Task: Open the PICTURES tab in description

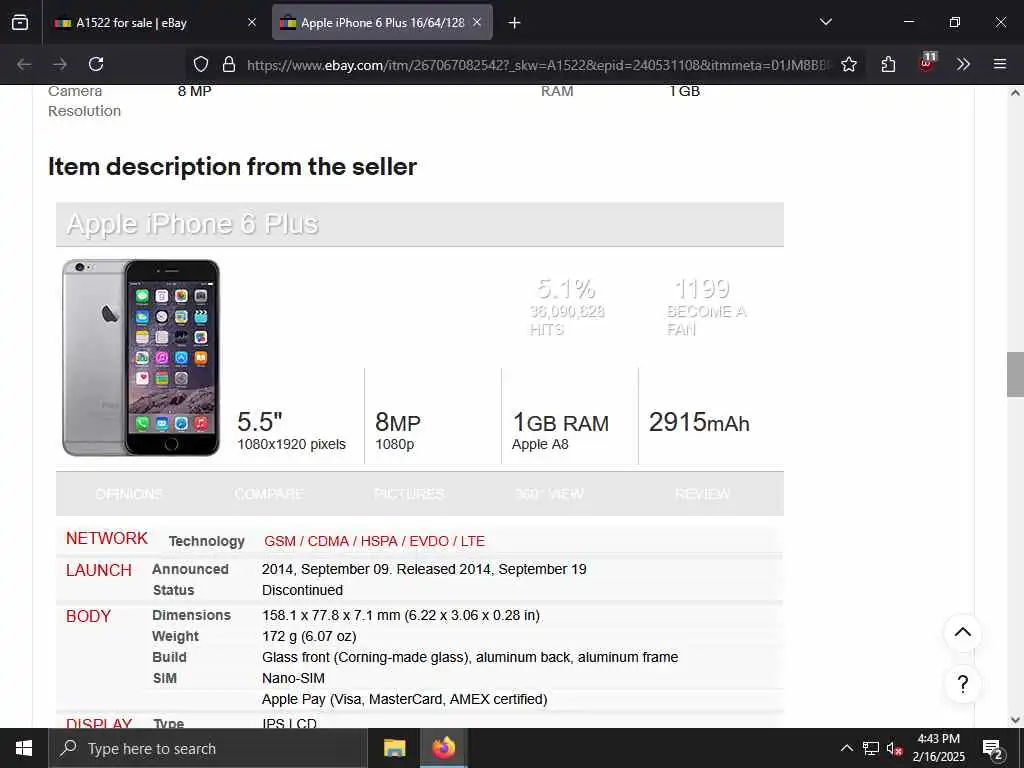Action: [409, 494]
